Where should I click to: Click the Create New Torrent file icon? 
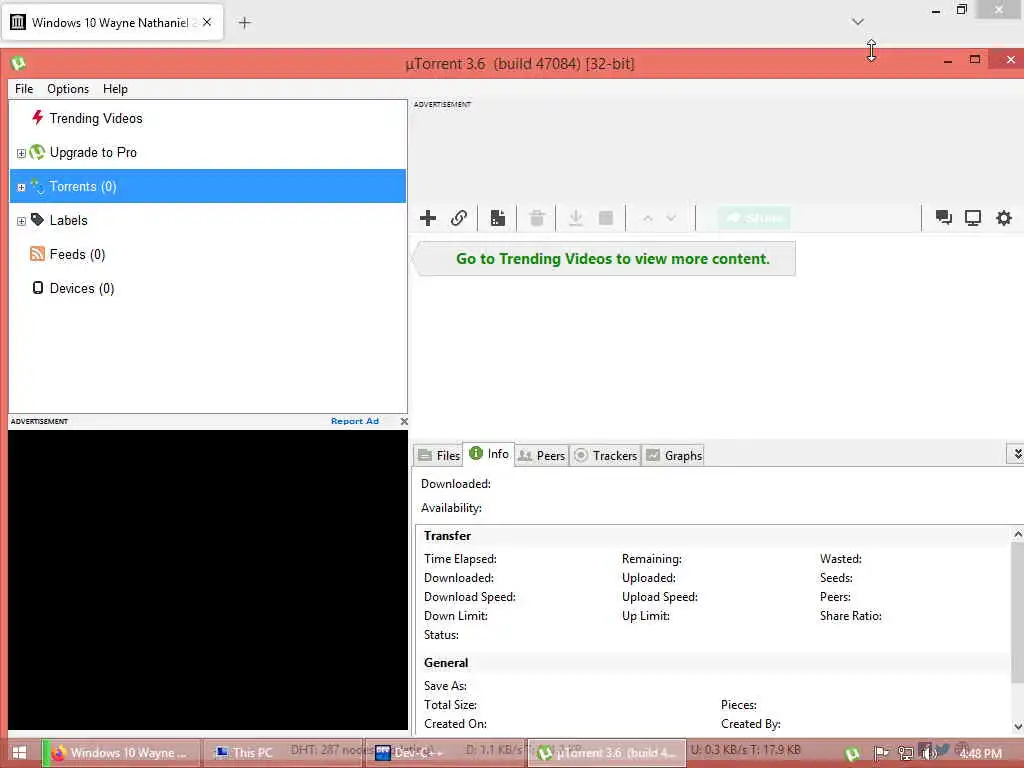[x=498, y=218]
